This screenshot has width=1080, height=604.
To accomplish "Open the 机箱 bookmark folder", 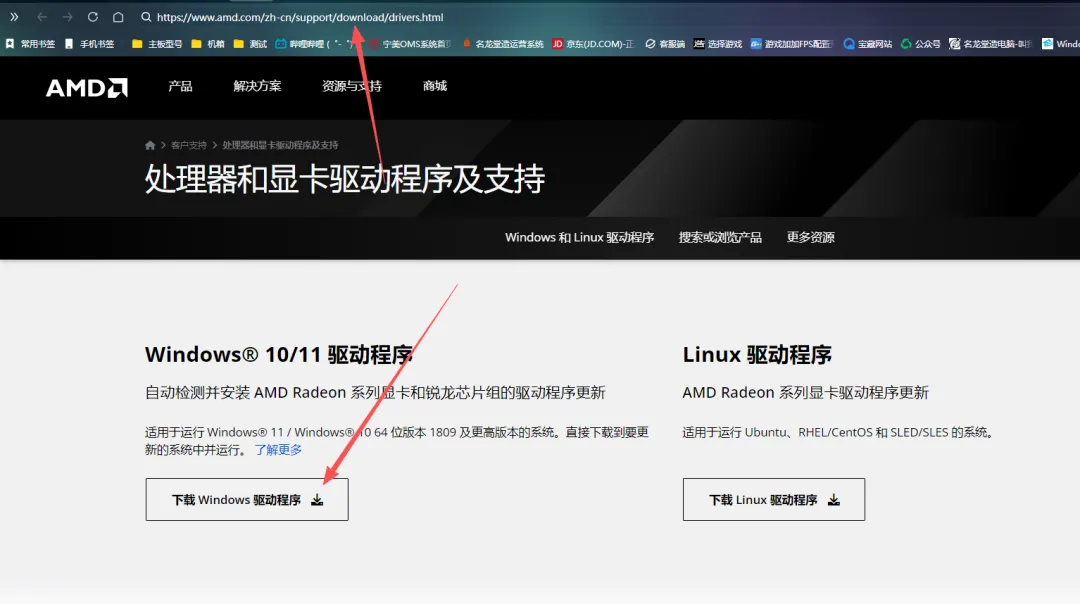I will click(208, 44).
